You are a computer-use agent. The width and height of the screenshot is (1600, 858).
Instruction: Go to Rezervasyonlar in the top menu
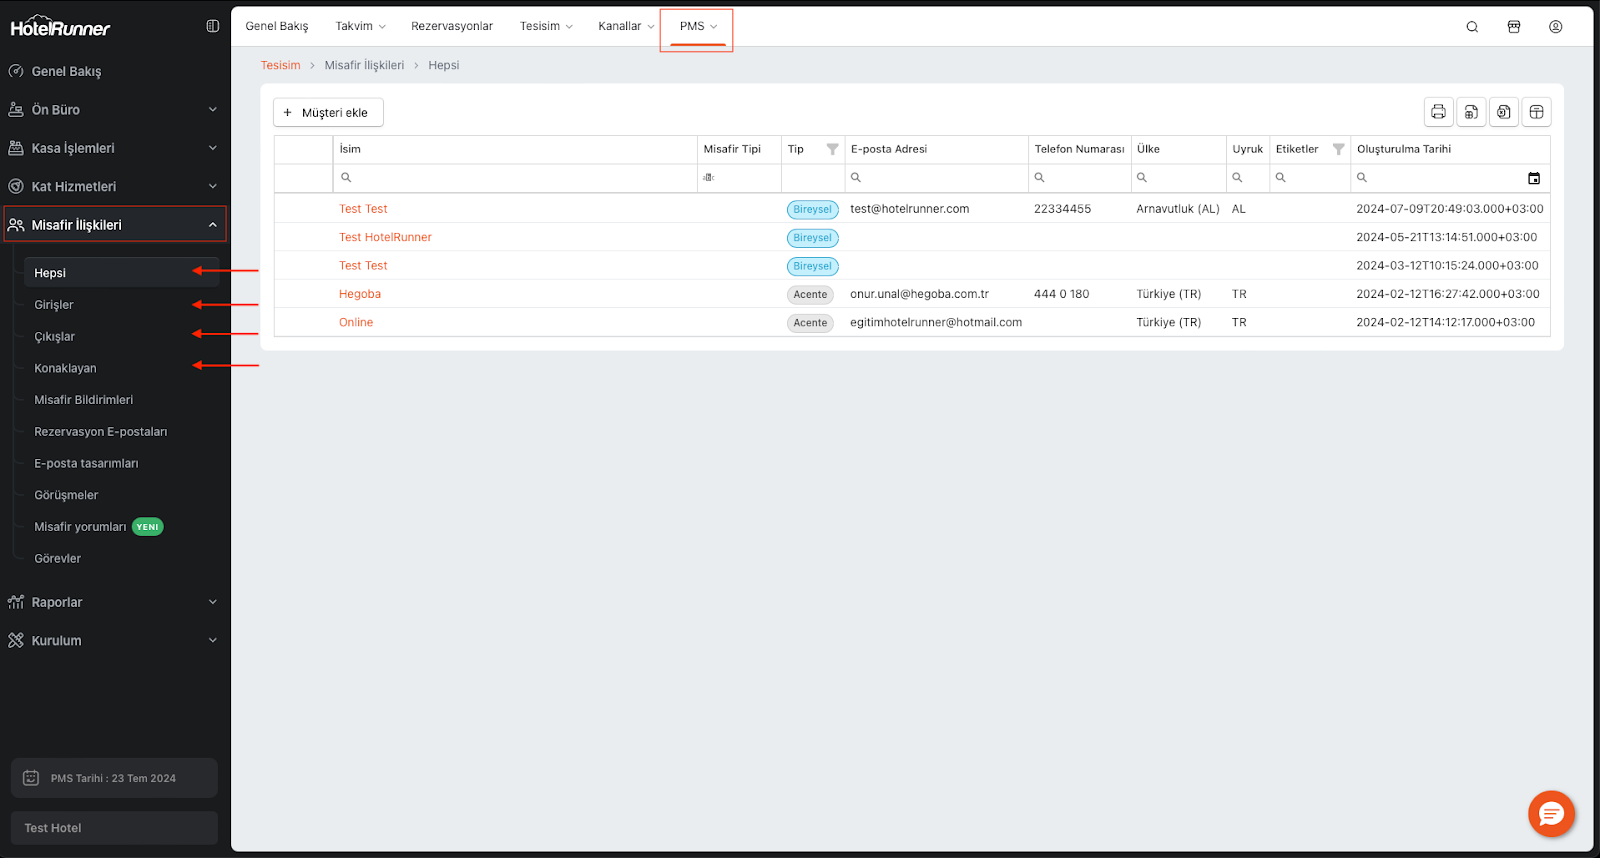click(x=452, y=27)
